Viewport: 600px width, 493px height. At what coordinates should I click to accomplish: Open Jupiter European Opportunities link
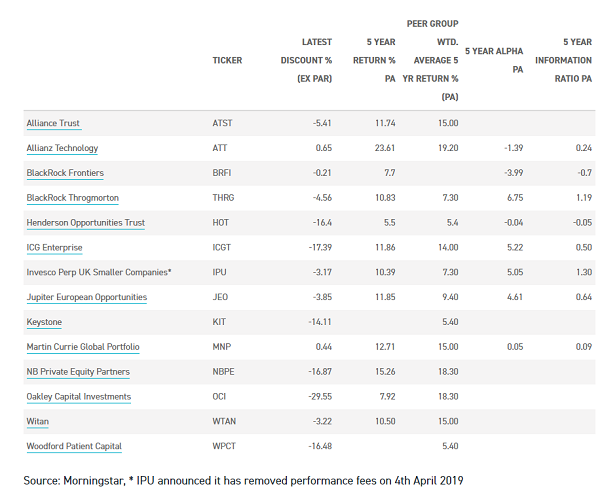click(87, 297)
